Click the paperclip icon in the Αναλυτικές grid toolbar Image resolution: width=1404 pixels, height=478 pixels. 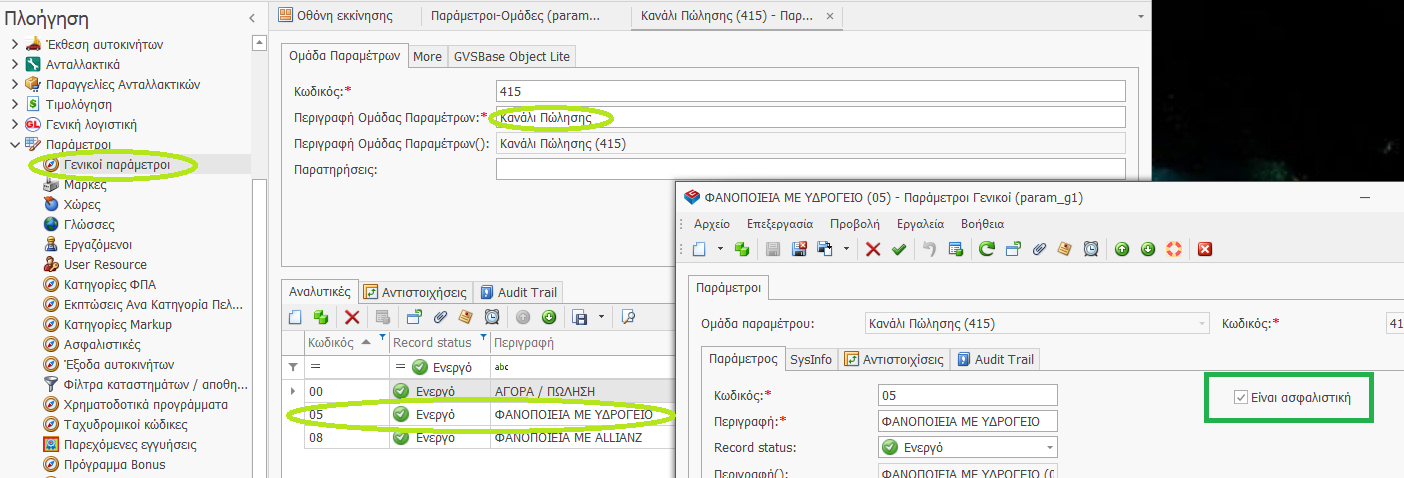point(440,317)
